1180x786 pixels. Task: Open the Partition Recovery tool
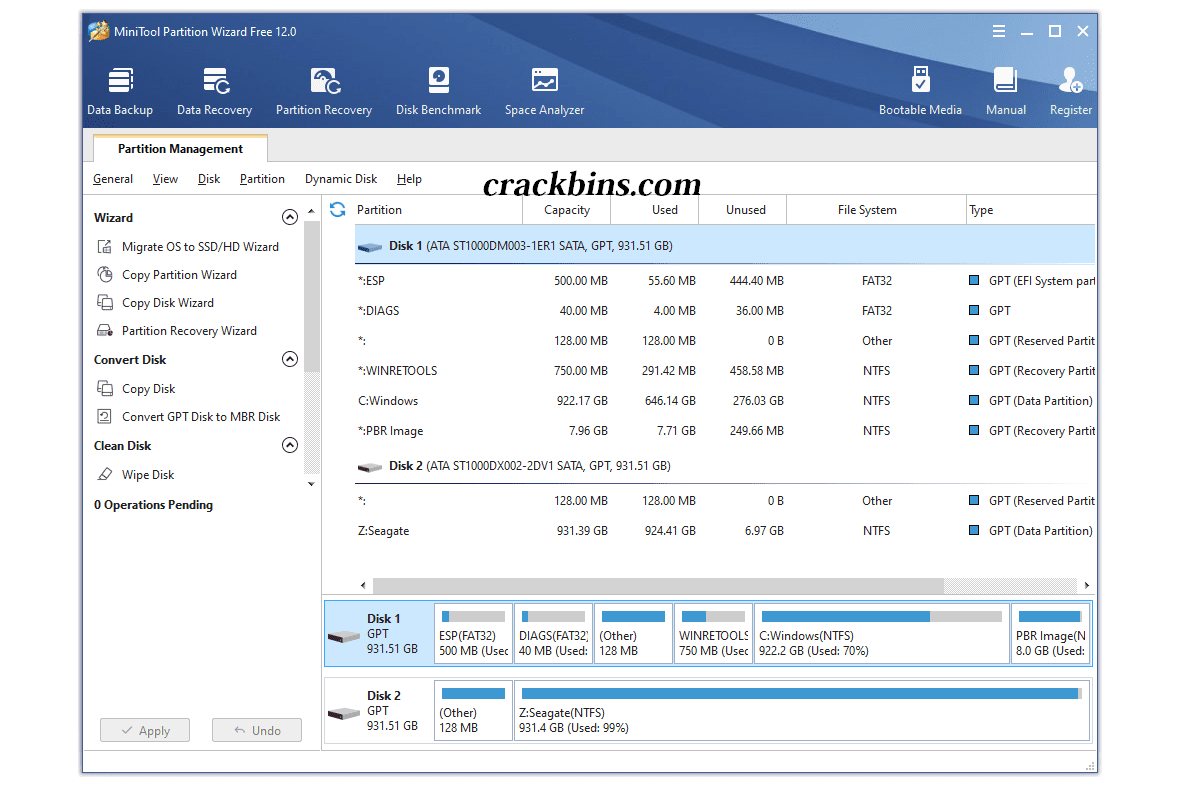tap(324, 90)
